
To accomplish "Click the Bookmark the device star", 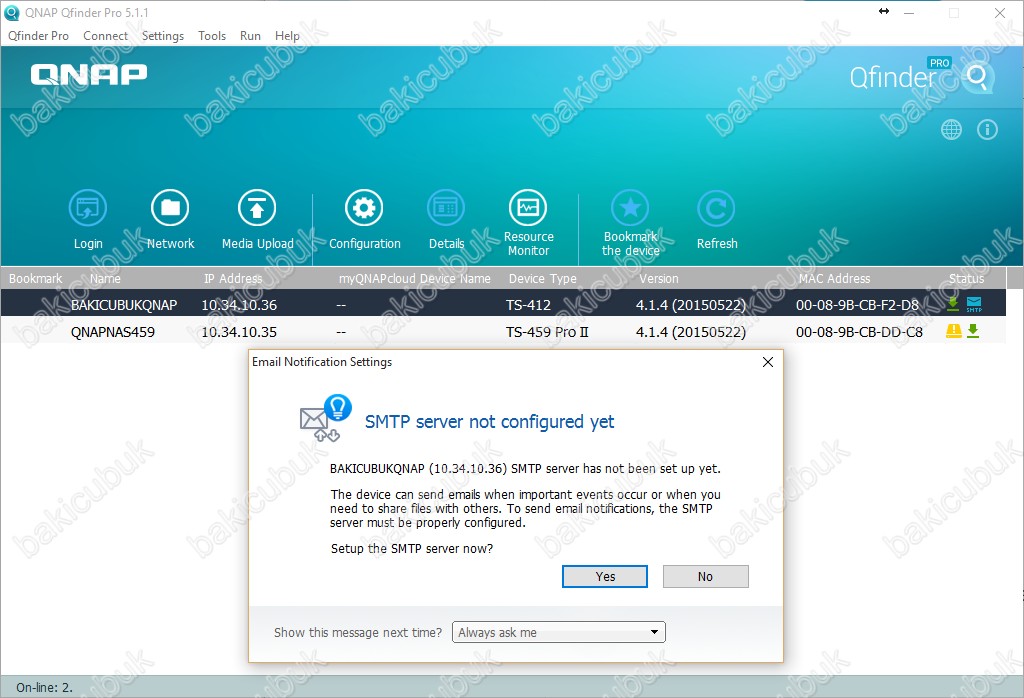I will click(x=630, y=208).
